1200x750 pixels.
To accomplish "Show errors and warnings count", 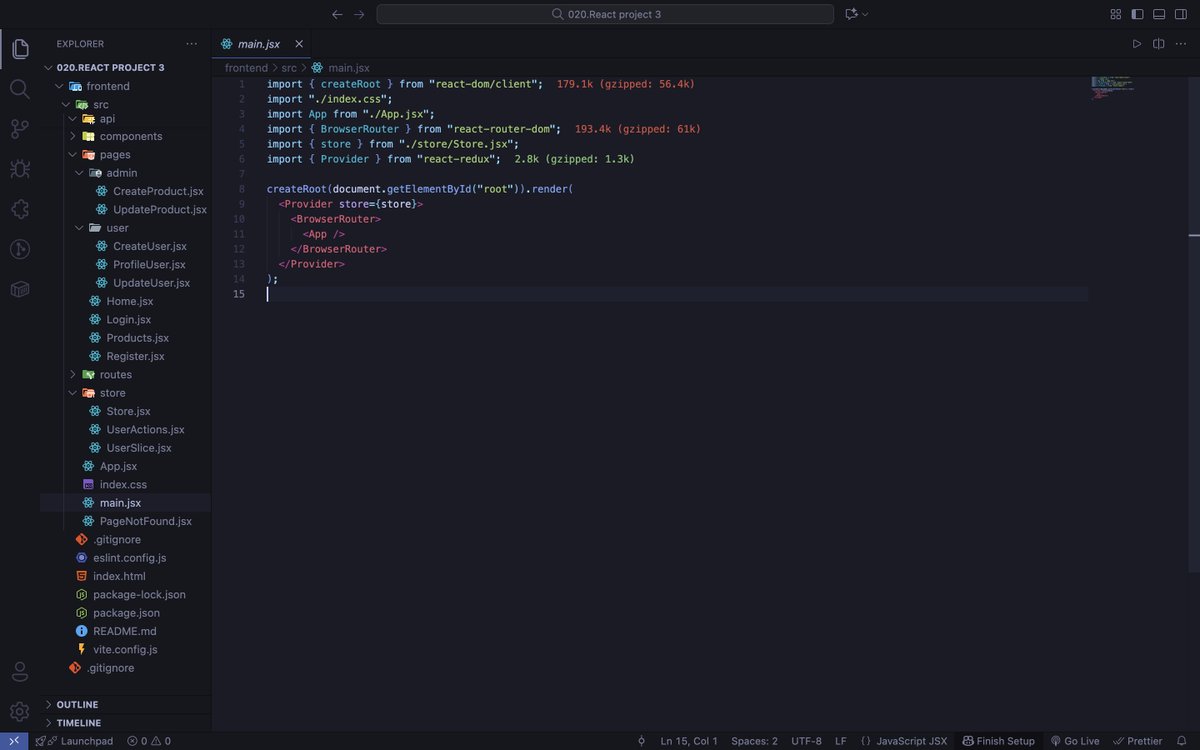I will [x=149, y=741].
